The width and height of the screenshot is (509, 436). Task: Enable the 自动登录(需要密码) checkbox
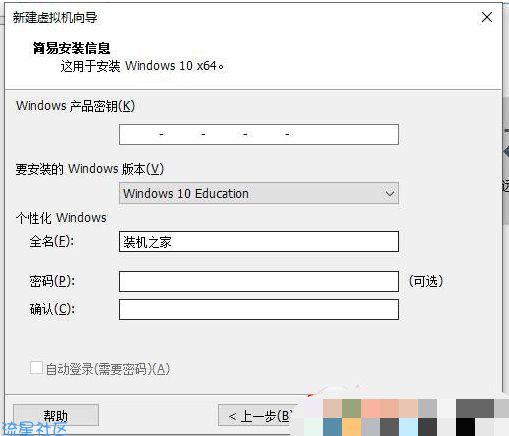coord(36,368)
